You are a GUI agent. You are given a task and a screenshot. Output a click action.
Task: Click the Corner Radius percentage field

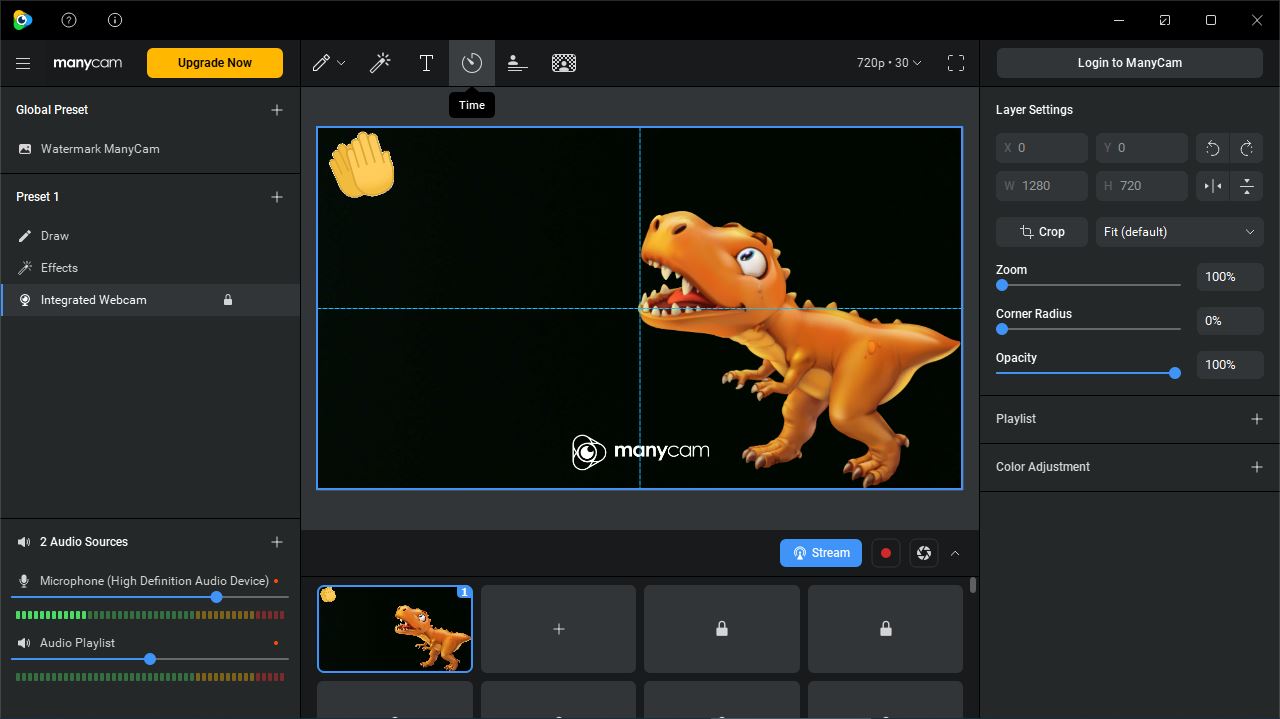click(x=1230, y=321)
